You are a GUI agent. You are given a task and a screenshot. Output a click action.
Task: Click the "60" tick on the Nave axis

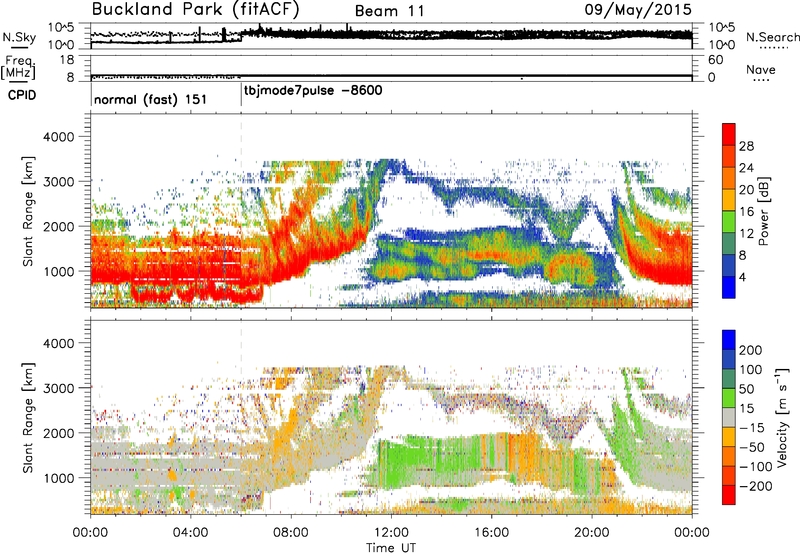[715, 60]
